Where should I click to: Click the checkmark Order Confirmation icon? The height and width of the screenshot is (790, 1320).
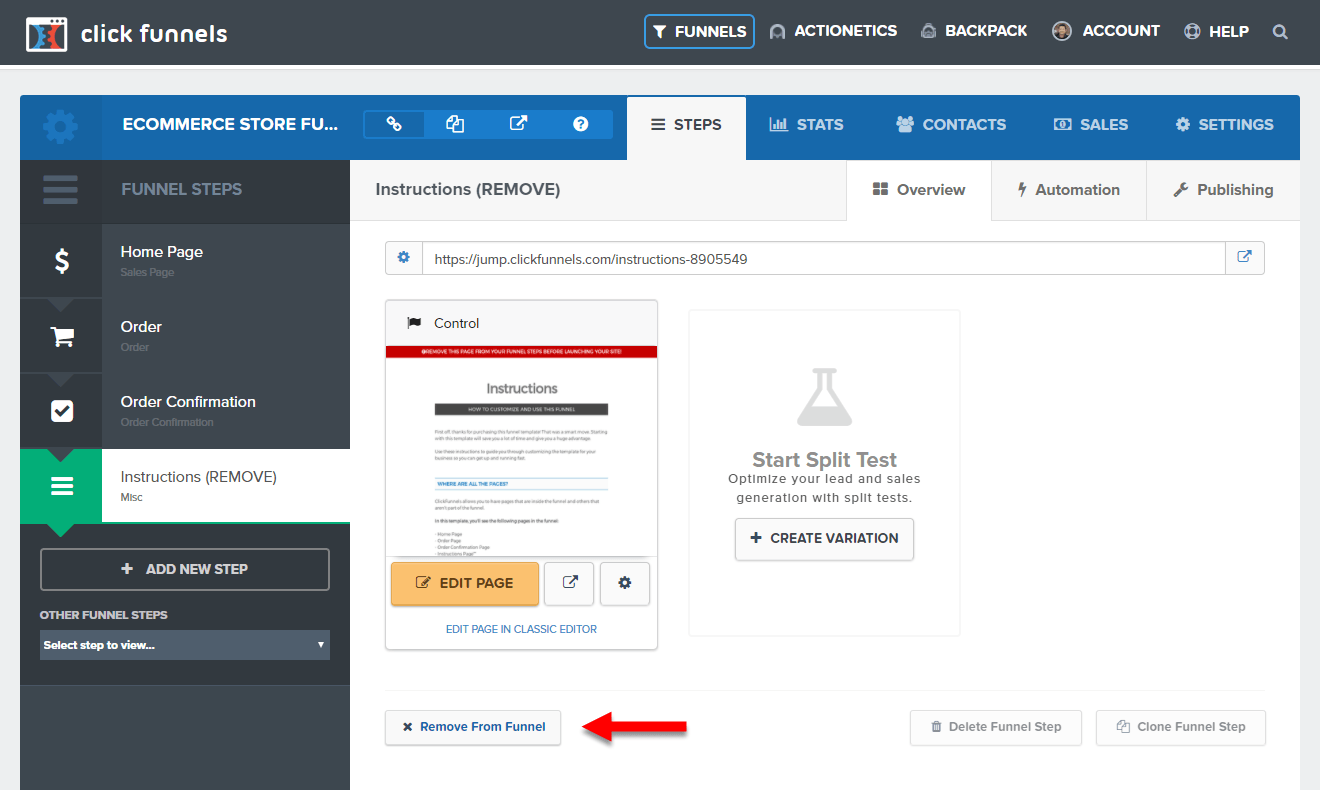point(61,411)
